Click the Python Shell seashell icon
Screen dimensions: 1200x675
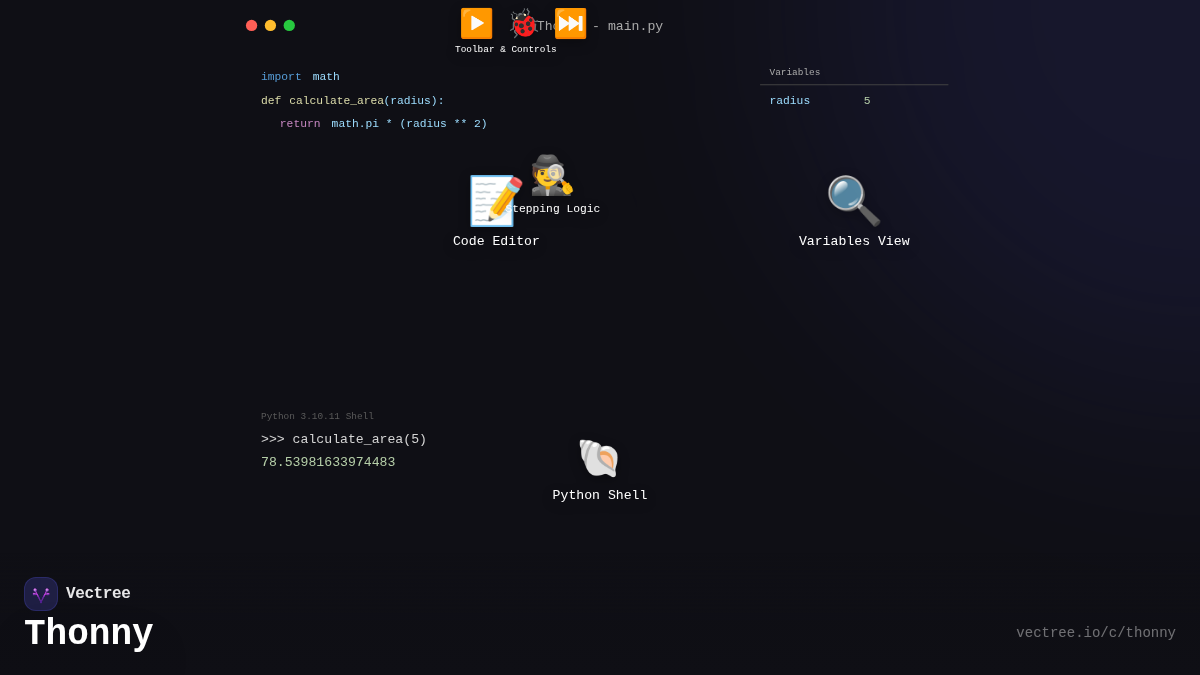click(599, 458)
